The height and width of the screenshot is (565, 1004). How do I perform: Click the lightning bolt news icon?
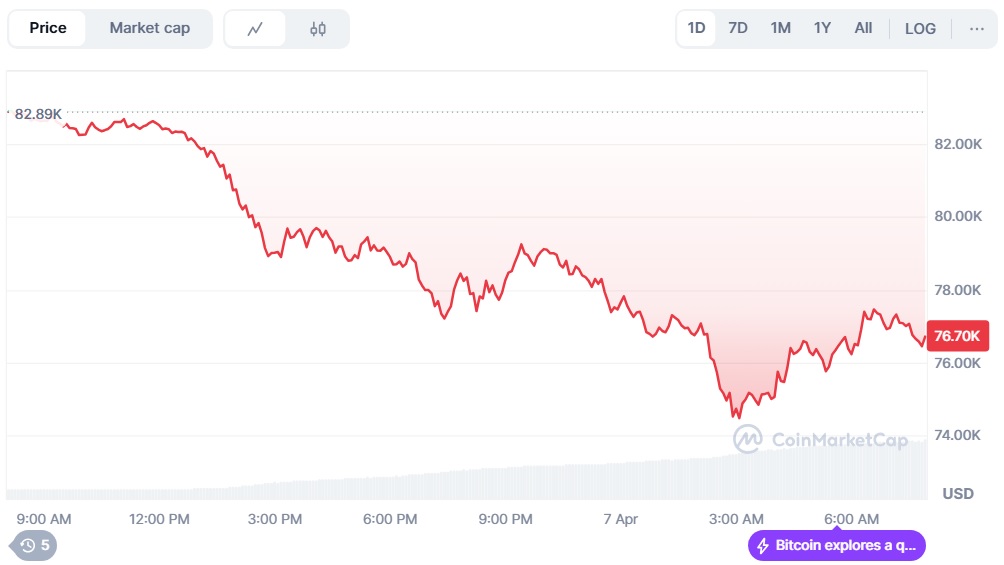click(763, 545)
